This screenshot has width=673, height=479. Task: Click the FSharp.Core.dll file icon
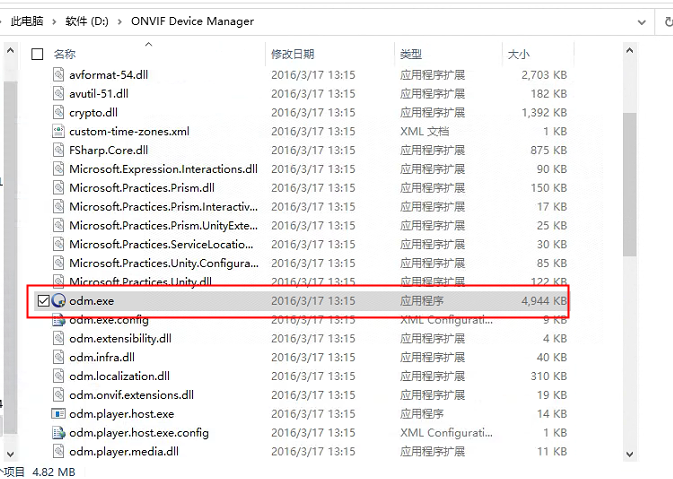point(58,150)
